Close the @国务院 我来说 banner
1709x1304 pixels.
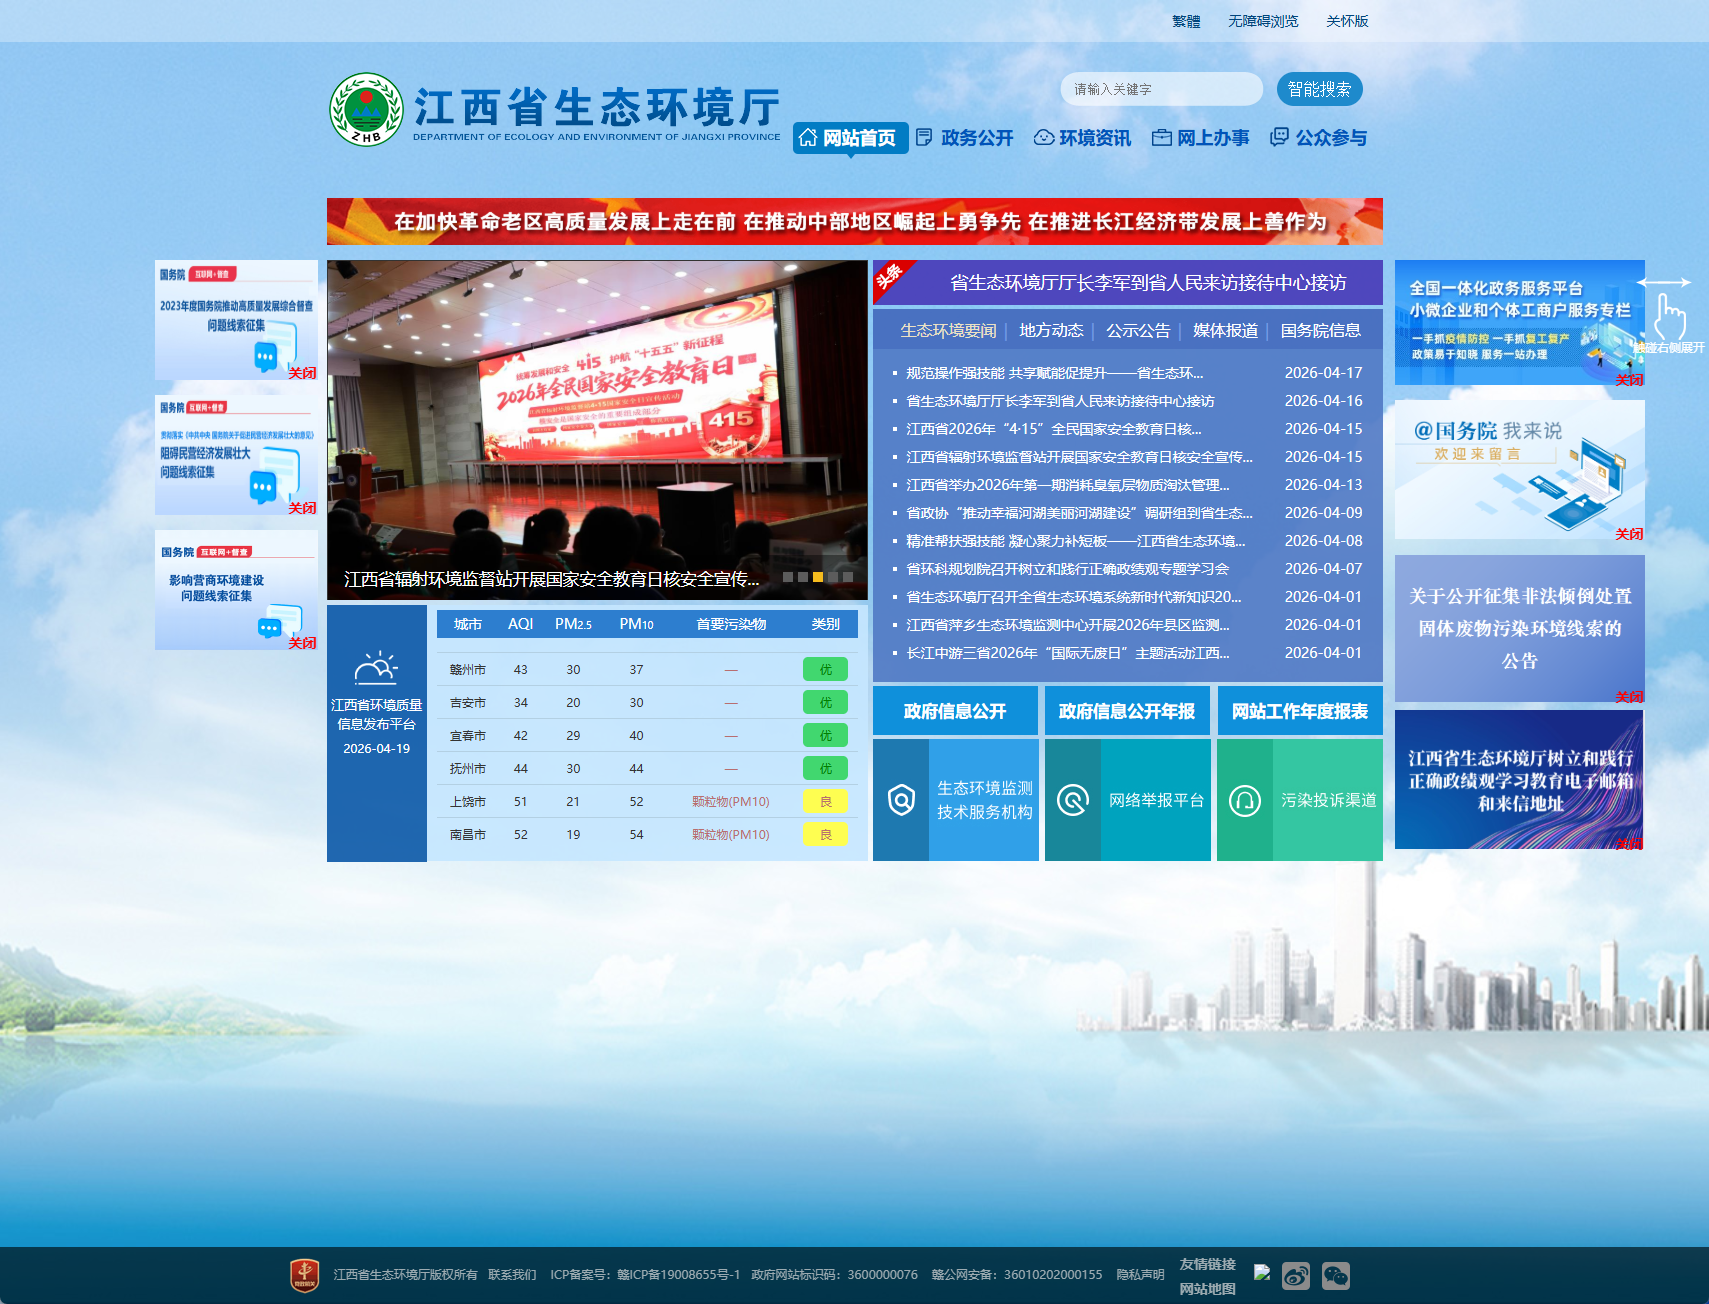pos(1629,534)
